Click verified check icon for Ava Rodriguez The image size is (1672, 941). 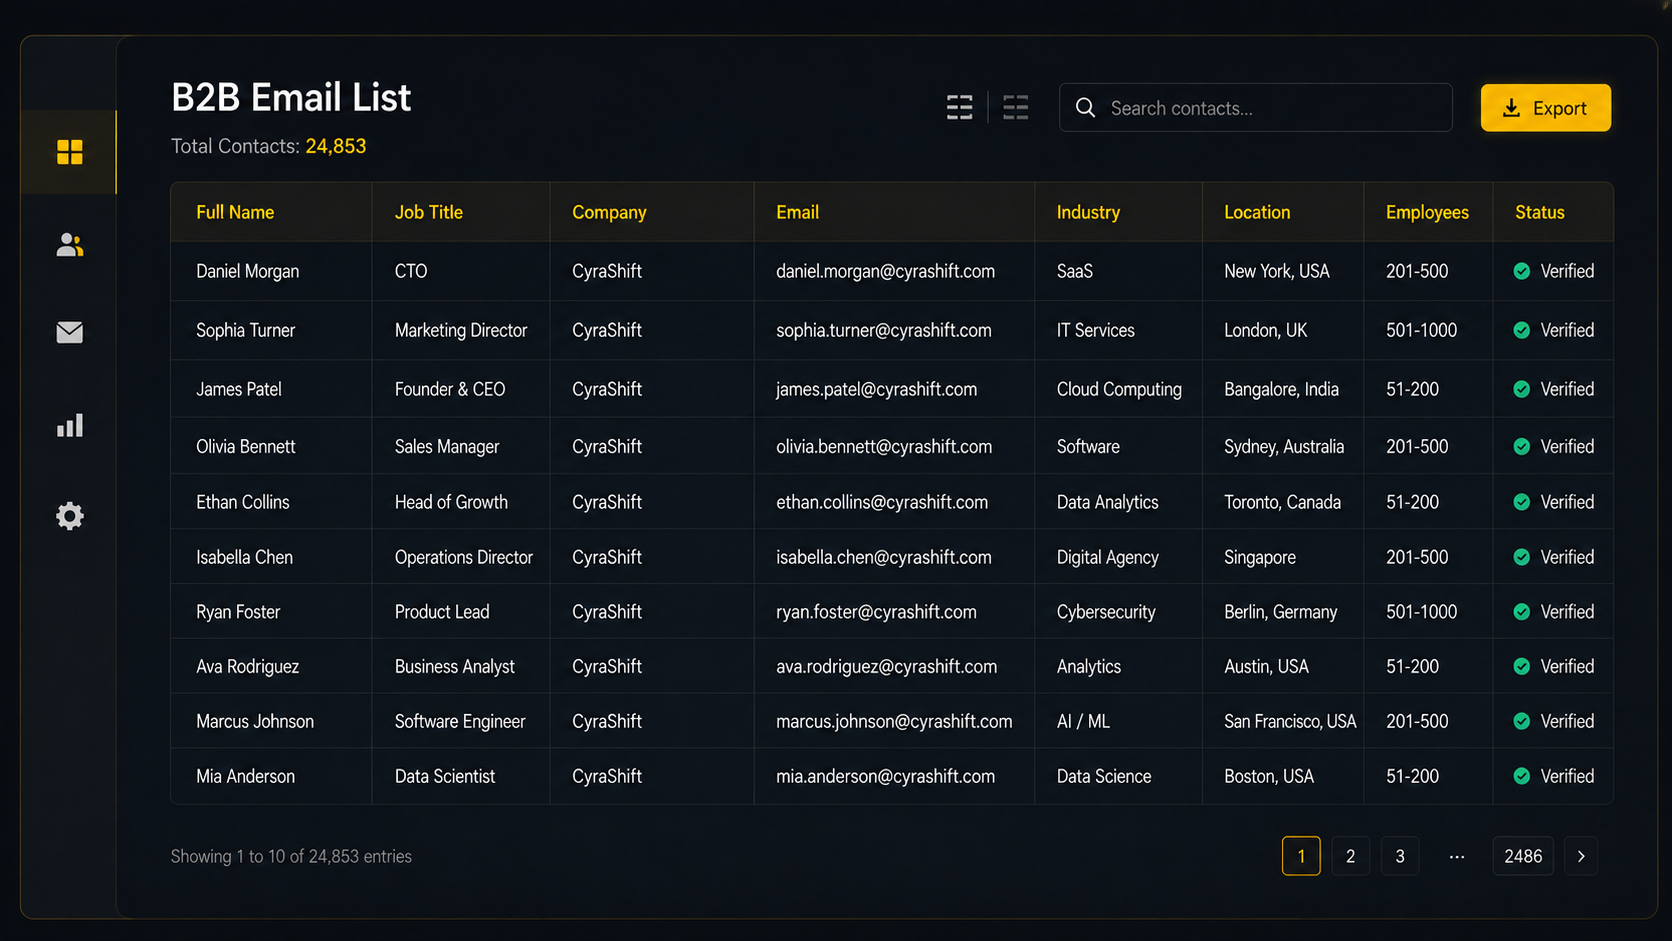click(1522, 666)
